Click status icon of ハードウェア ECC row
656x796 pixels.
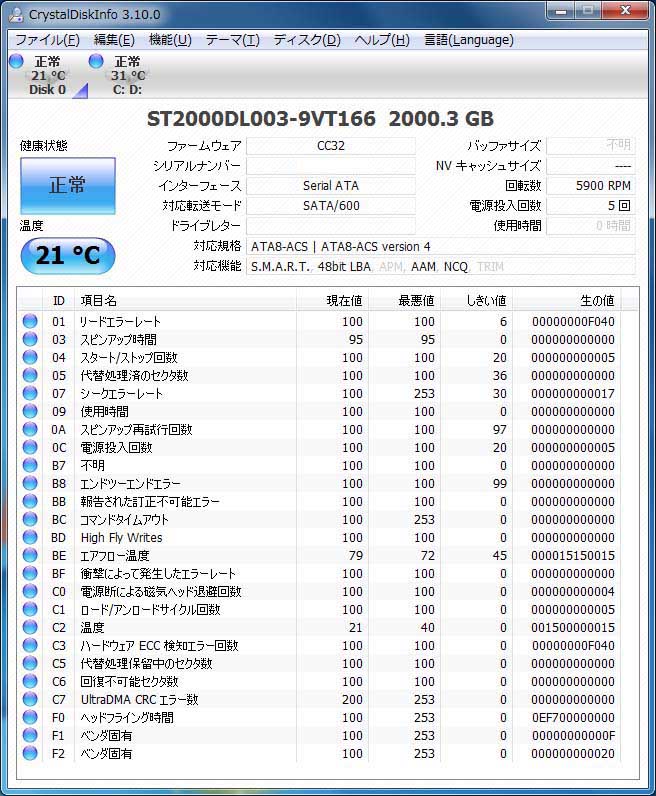(x=30, y=645)
